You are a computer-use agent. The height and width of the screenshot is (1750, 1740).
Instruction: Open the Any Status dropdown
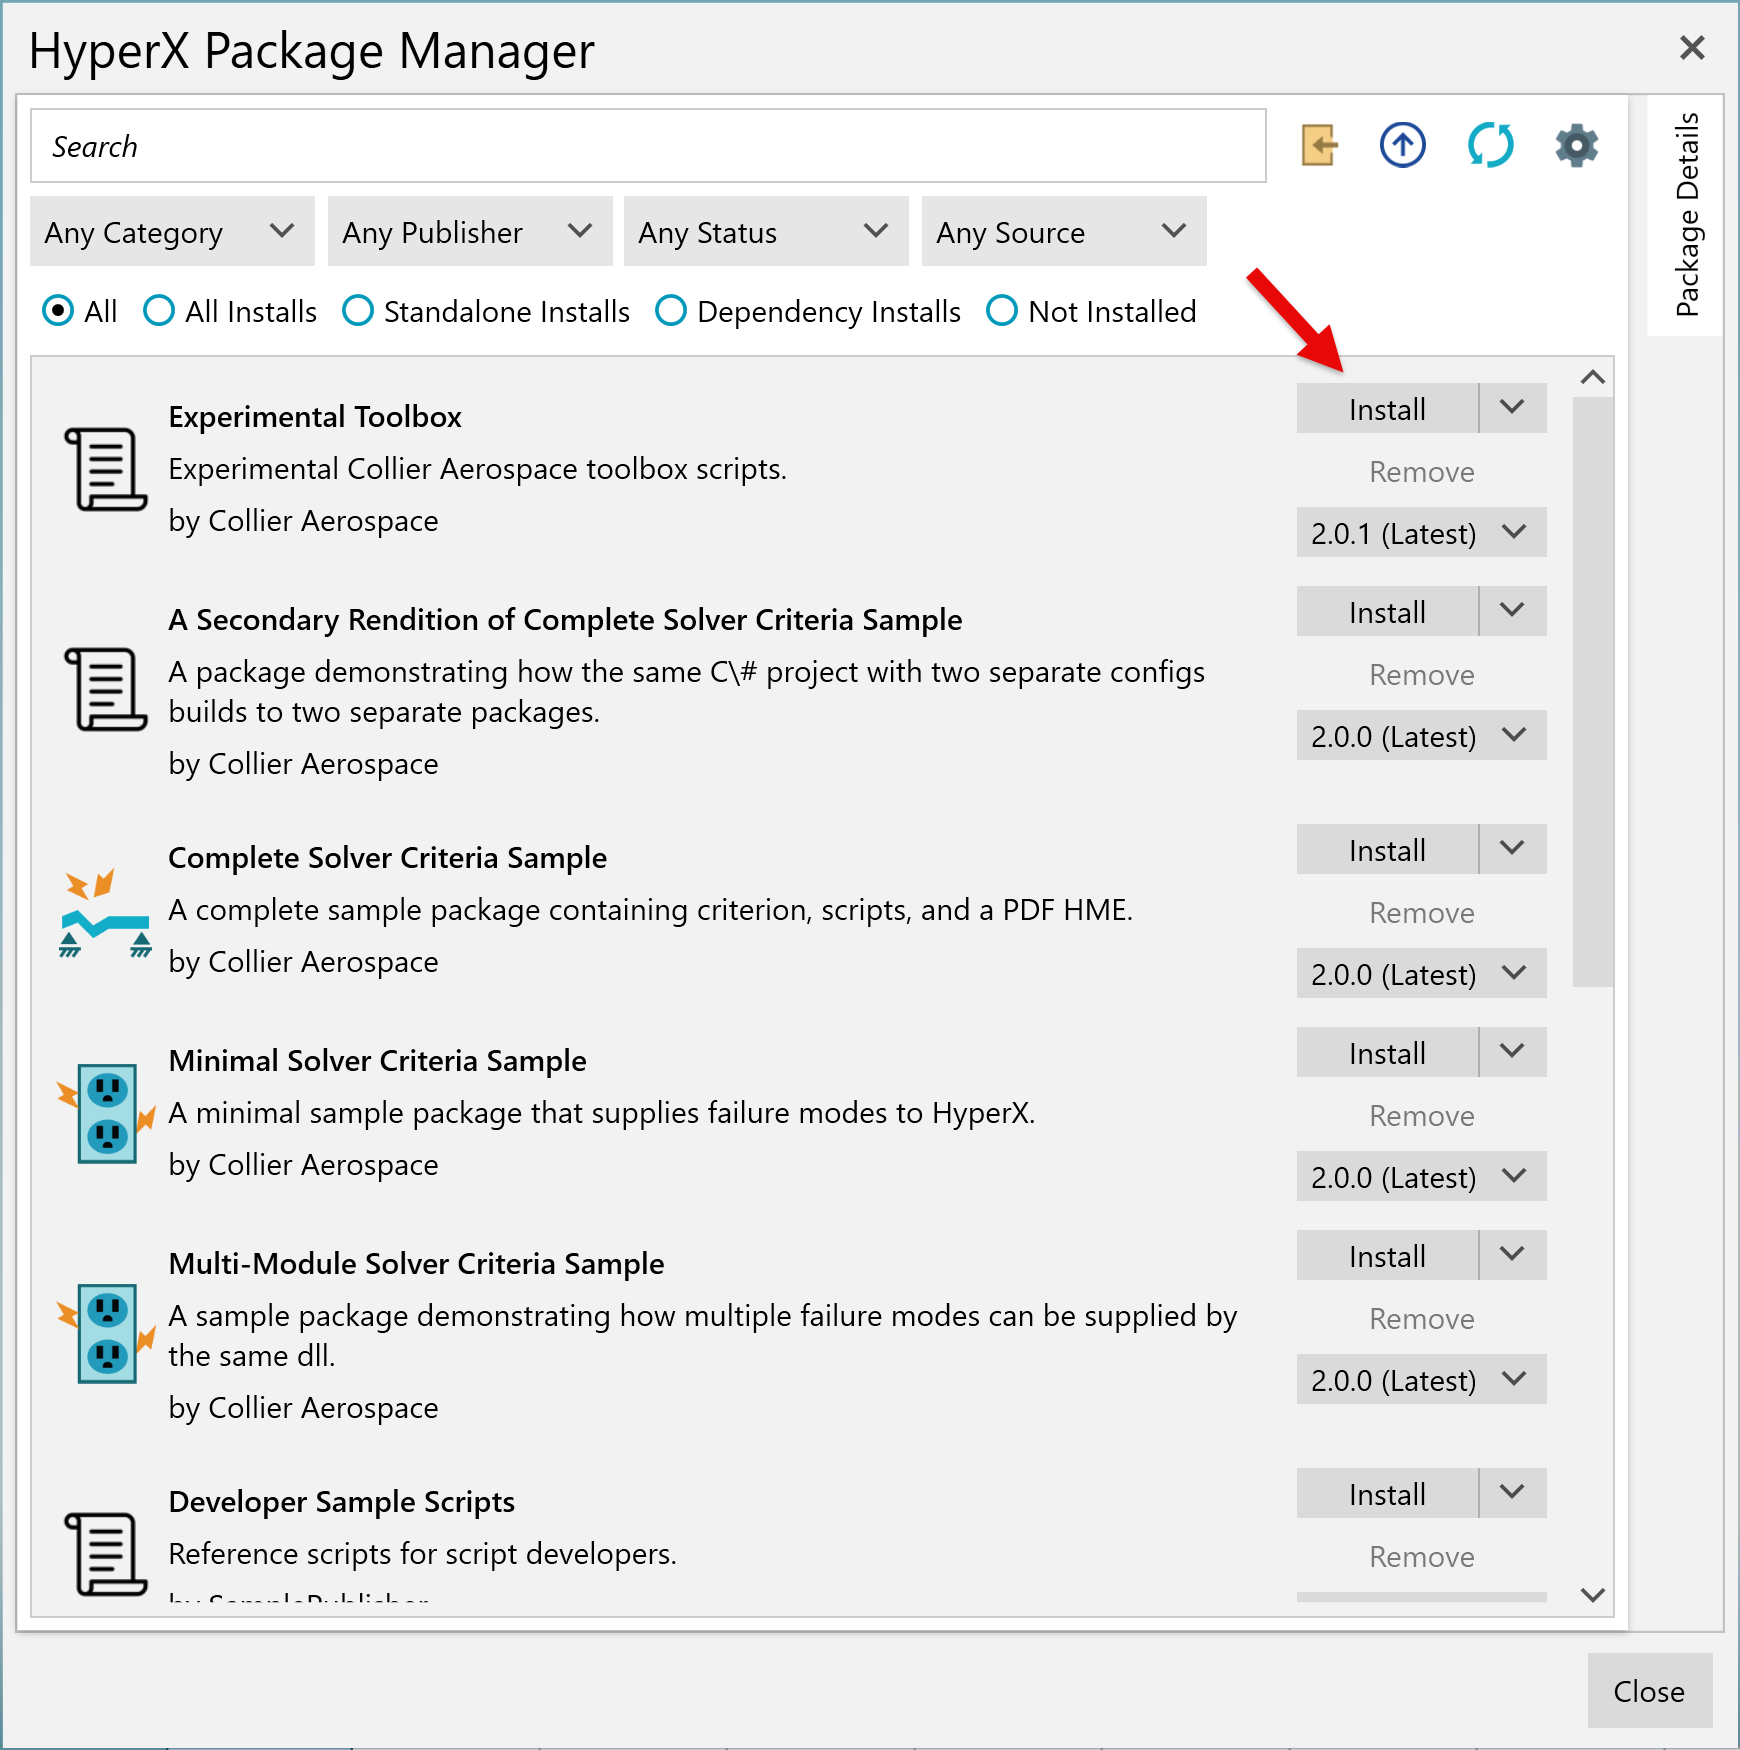point(766,232)
